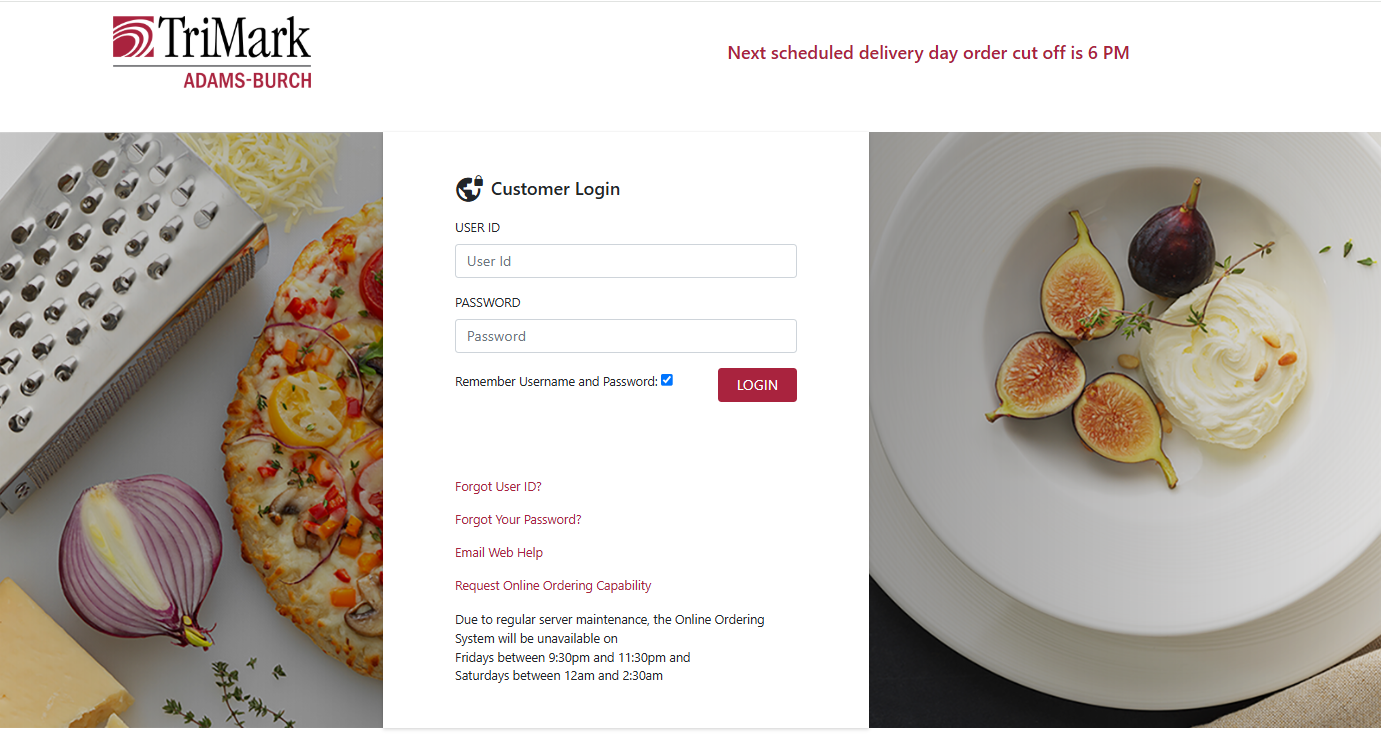Open the Forgot User ID? link
Screen dimensions: 1381x744
click(498, 487)
